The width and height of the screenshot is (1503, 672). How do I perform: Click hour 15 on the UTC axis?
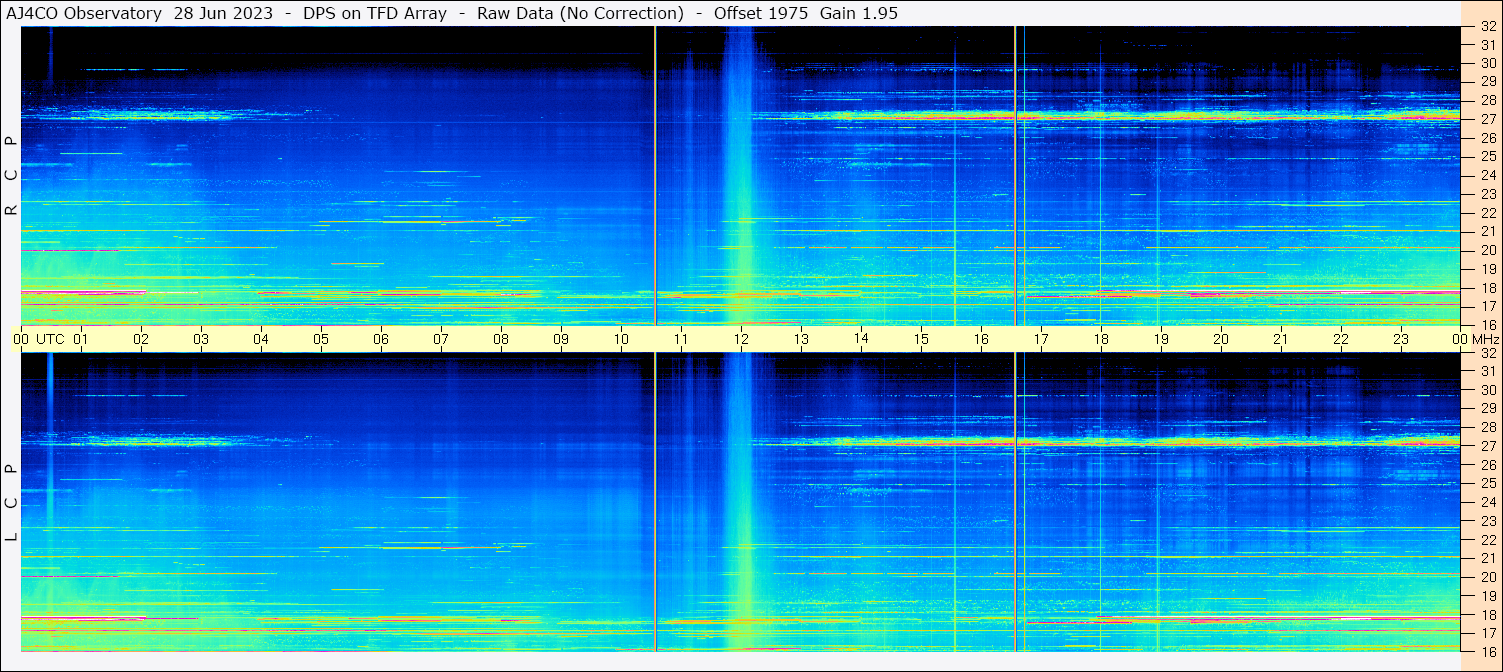[x=921, y=339]
